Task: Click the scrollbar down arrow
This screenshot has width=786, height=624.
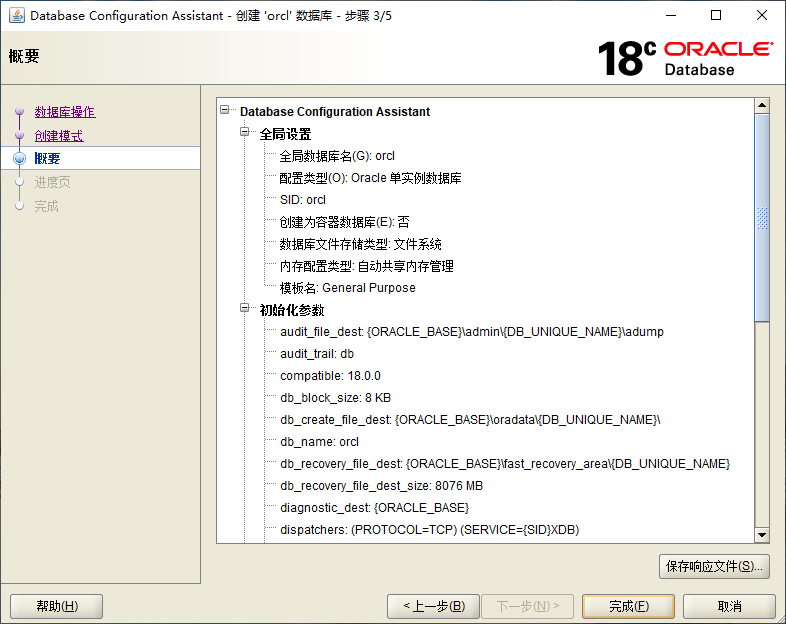Action: (x=762, y=535)
